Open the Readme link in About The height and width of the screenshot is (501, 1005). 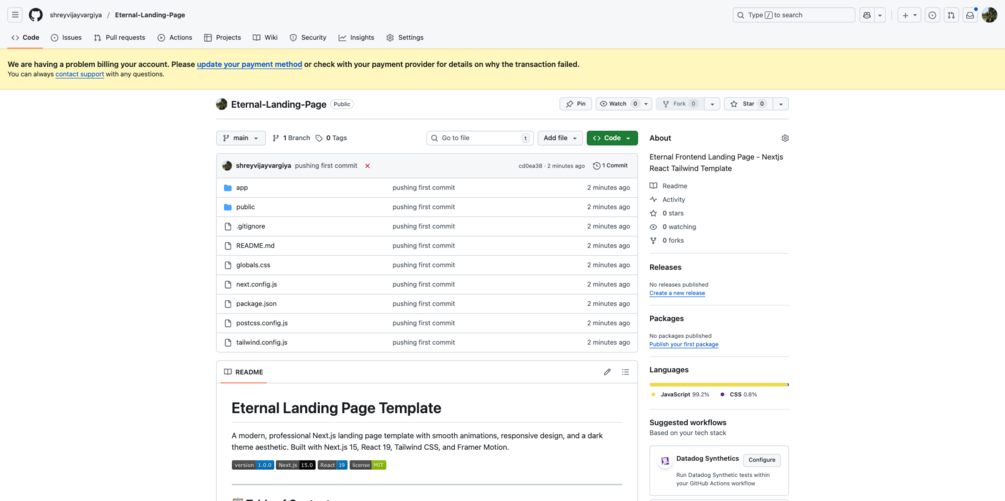click(669, 186)
